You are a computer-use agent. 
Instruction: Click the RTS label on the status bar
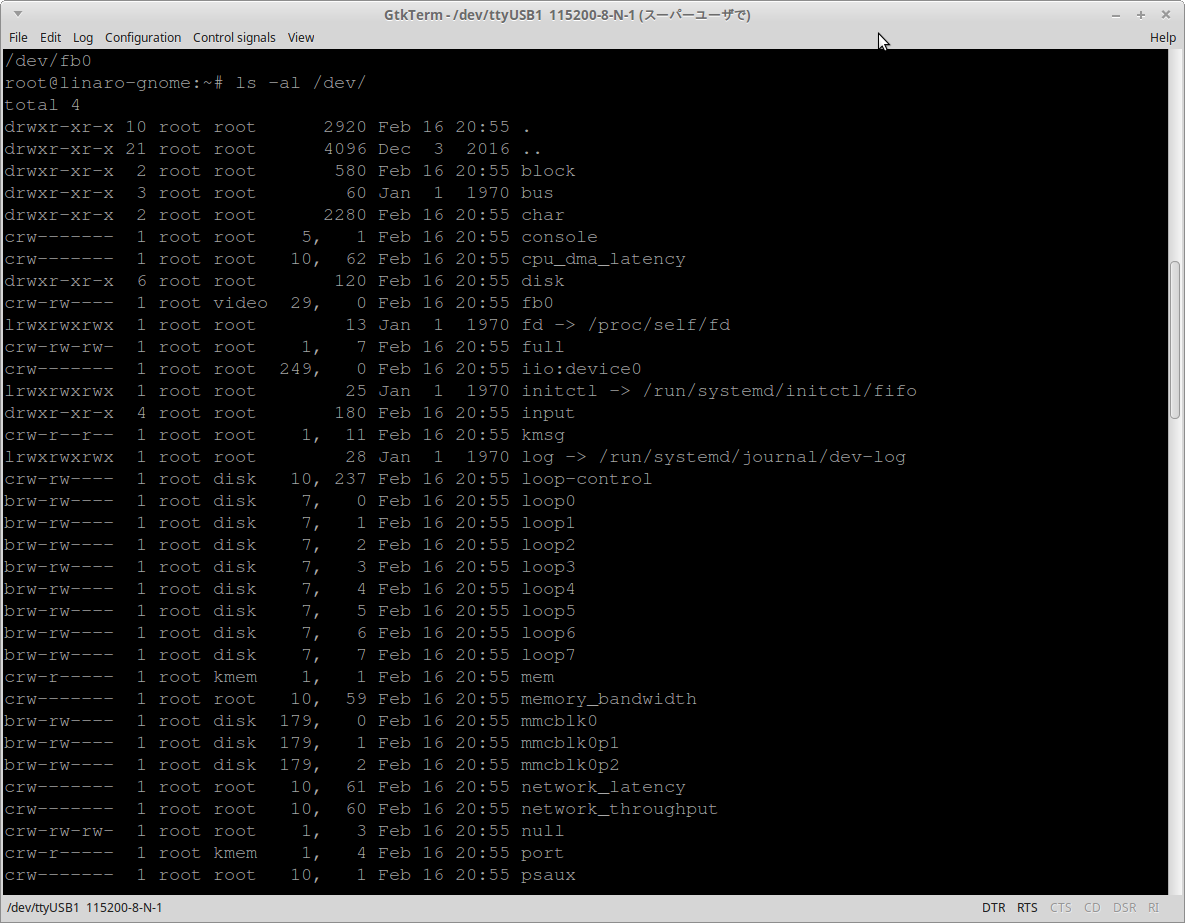tap(1027, 907)
